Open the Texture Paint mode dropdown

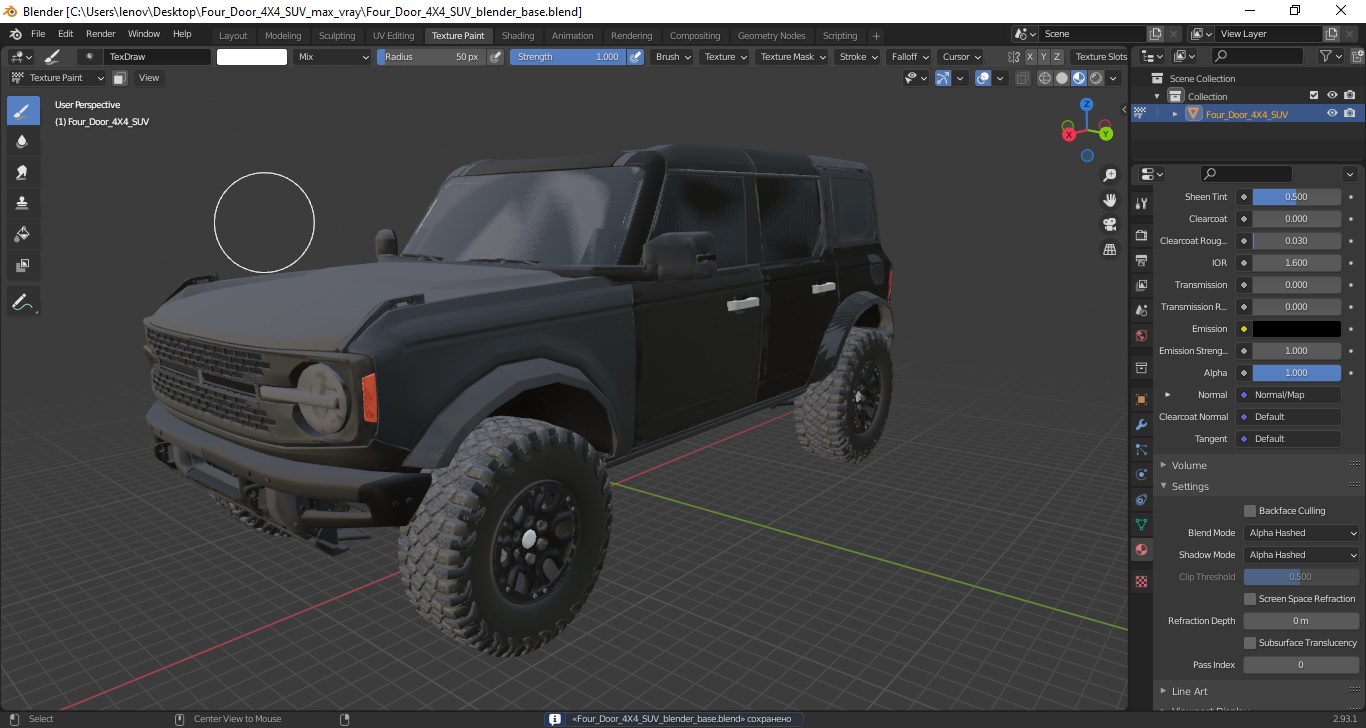[57, 78]
